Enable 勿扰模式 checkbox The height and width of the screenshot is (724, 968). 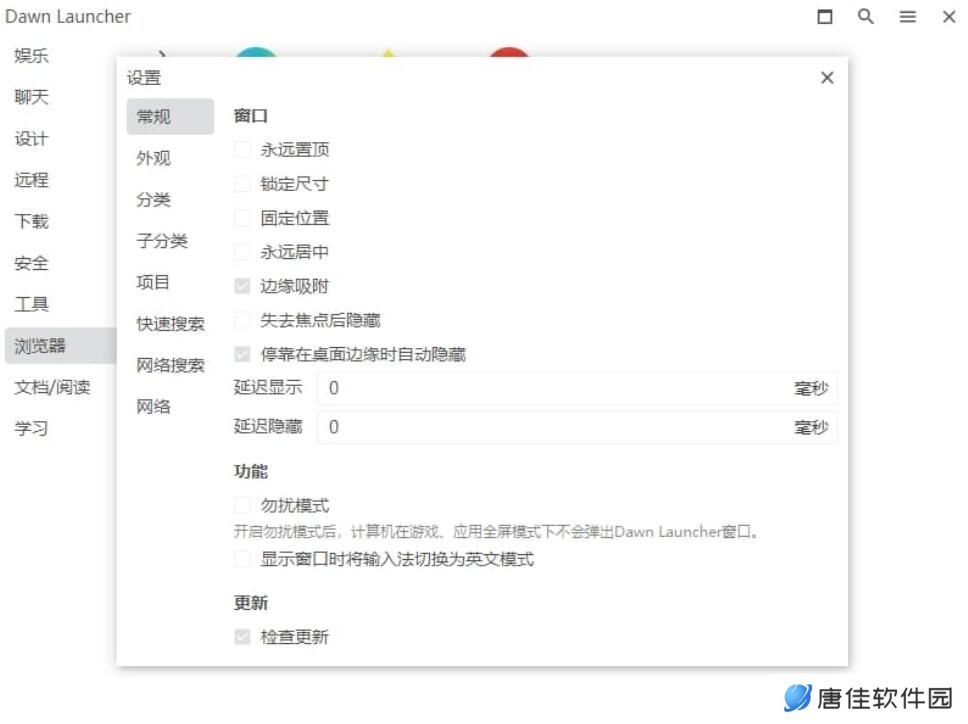click(x=242, y=506)
